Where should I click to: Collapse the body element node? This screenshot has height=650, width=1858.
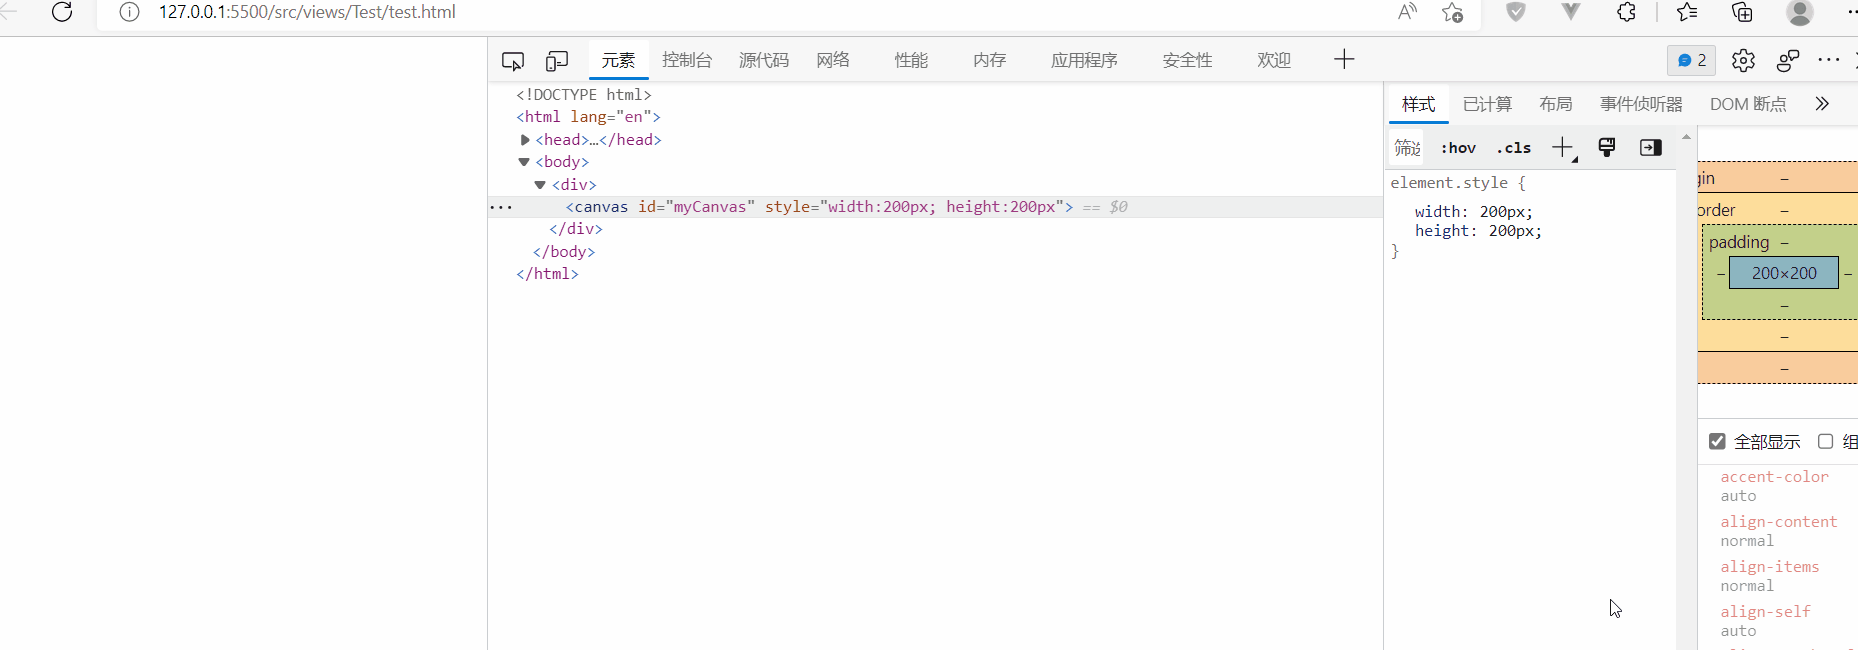coord(524,162)
